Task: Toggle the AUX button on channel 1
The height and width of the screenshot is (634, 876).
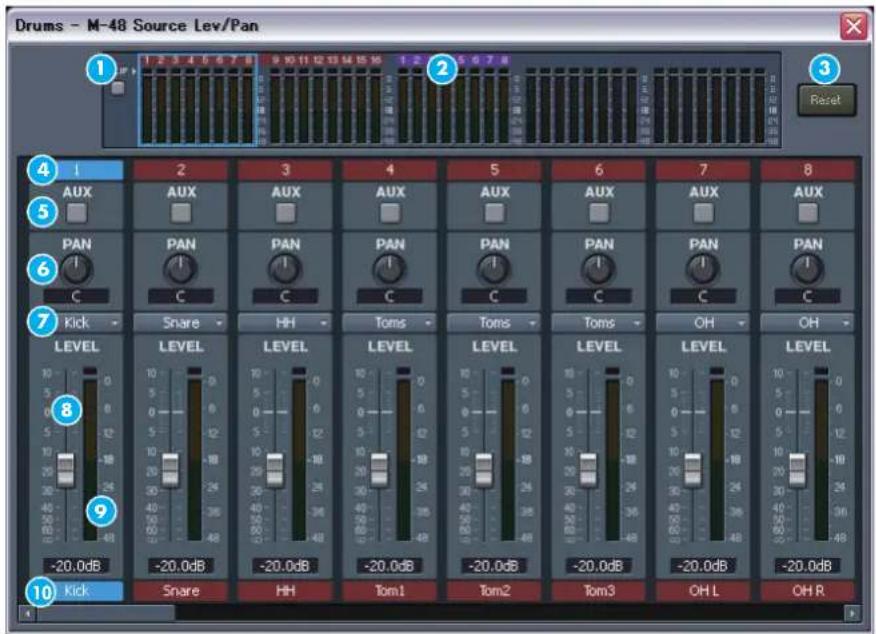Action: pyautogui.click(x=77, y=212)
